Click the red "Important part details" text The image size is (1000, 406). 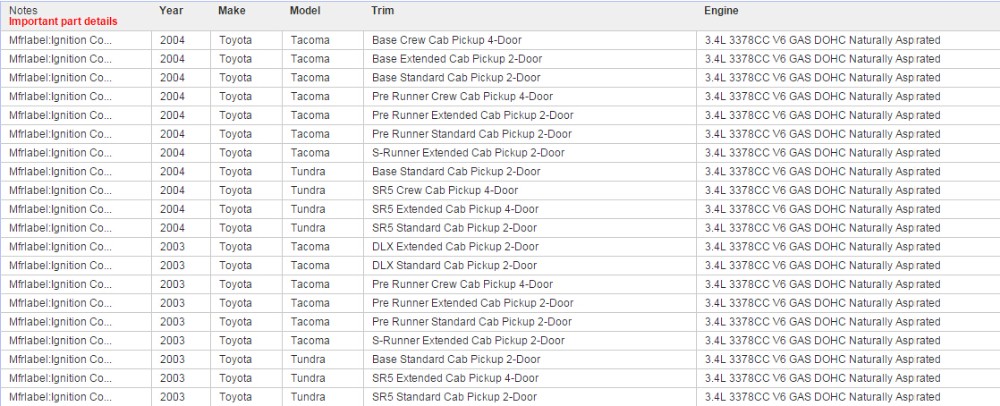tap(63, 21)
